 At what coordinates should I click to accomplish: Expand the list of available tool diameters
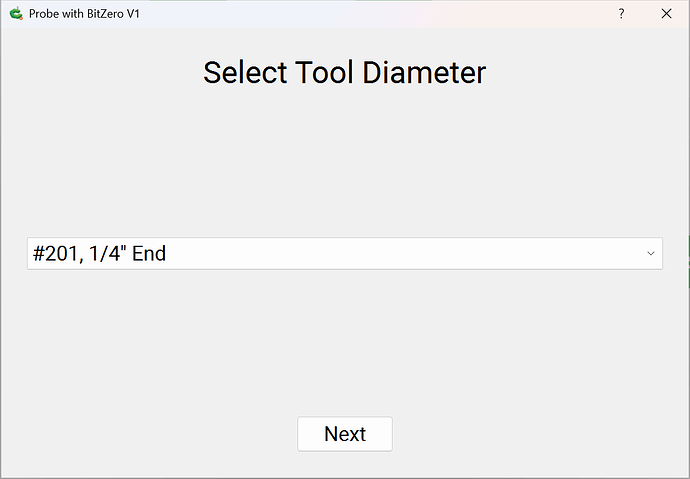point(651,254)
